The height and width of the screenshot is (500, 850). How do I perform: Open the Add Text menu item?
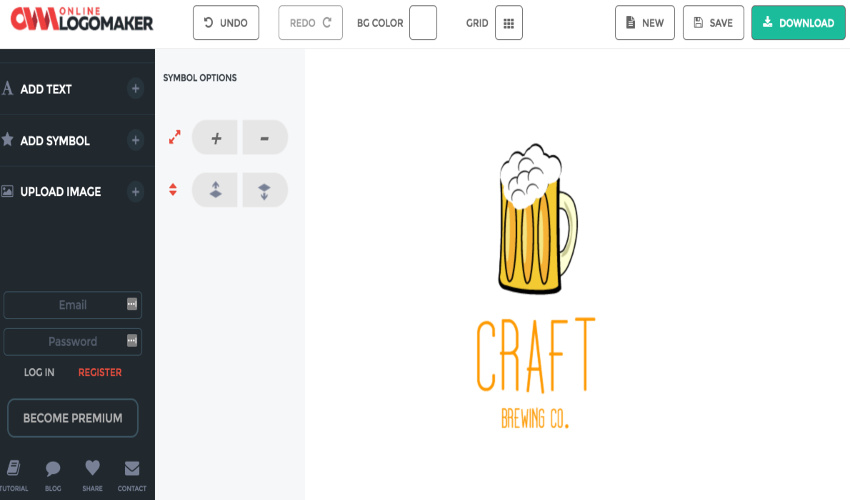click(x=46, y=89)
